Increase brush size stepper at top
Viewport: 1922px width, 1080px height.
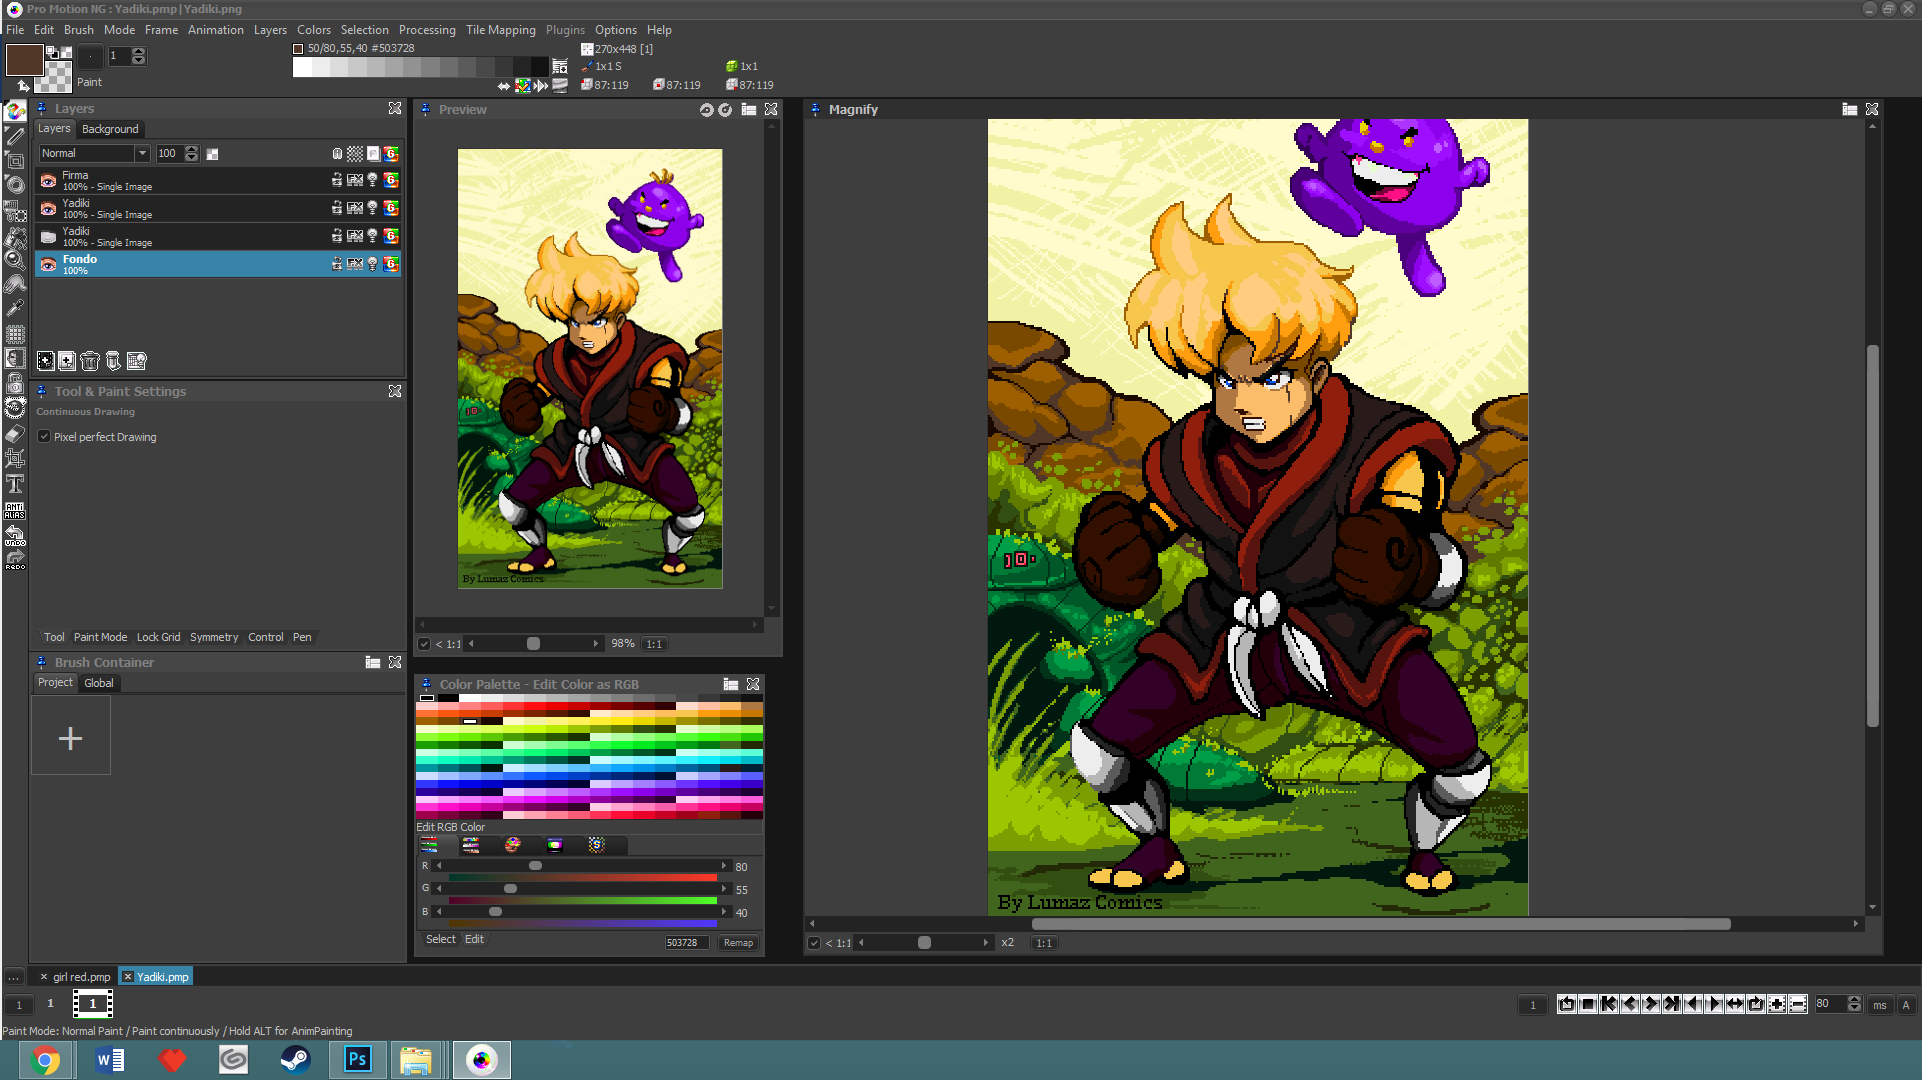pyautogui.click(x=139, y=51)
